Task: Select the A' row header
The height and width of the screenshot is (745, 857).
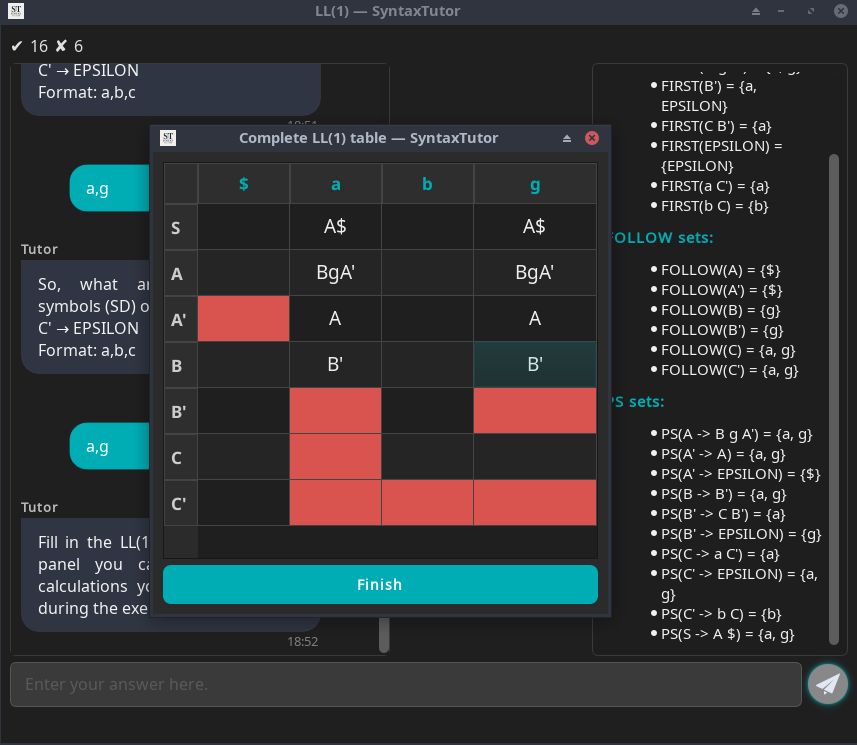Action: (x=181, y=319)
